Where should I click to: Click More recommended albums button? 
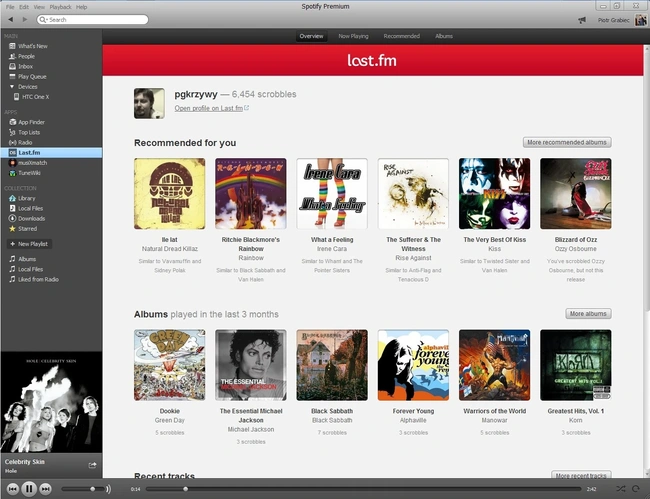567,142
